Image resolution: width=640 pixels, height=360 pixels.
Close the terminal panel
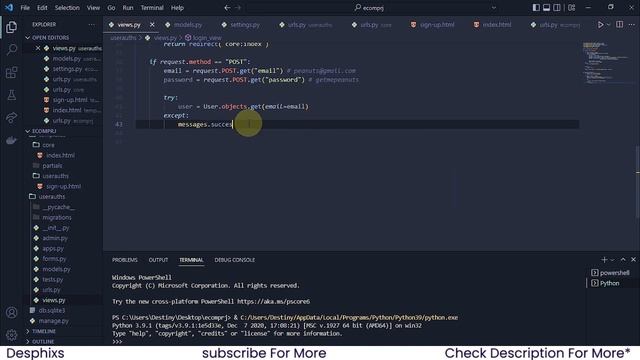click(x=633, y=260)
